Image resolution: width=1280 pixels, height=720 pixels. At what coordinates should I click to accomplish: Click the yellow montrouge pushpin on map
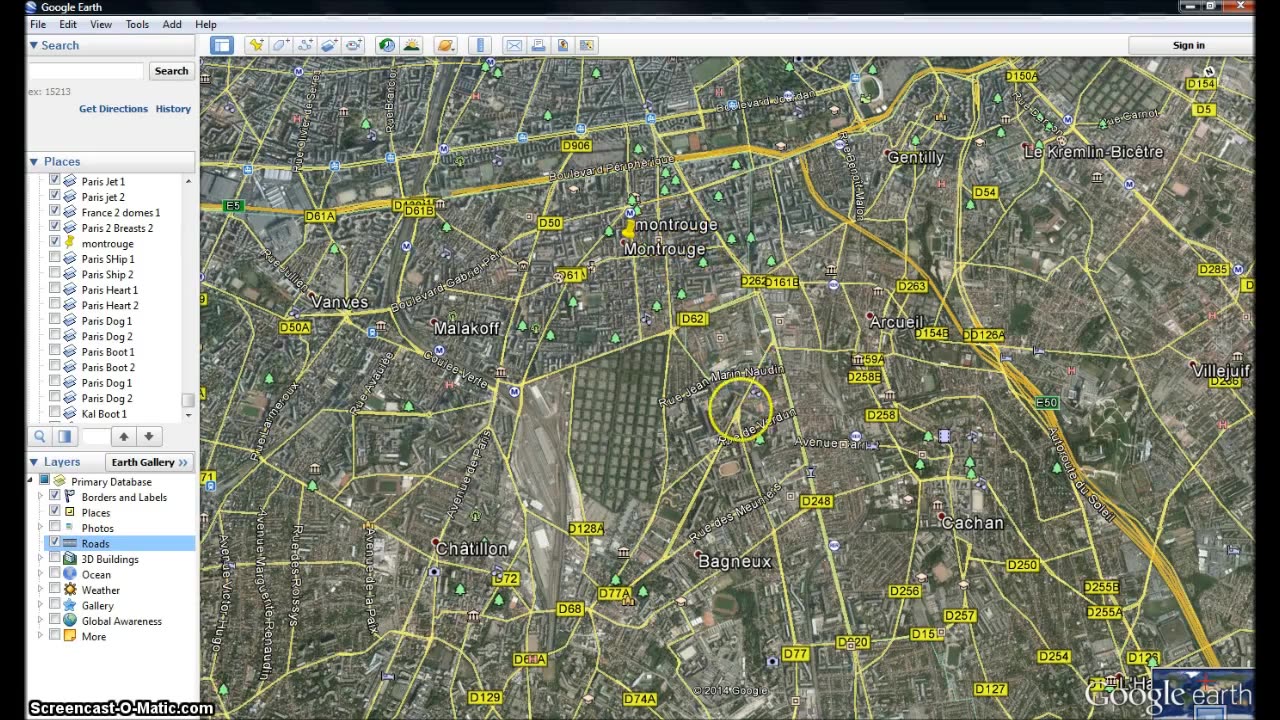point(628,230)
